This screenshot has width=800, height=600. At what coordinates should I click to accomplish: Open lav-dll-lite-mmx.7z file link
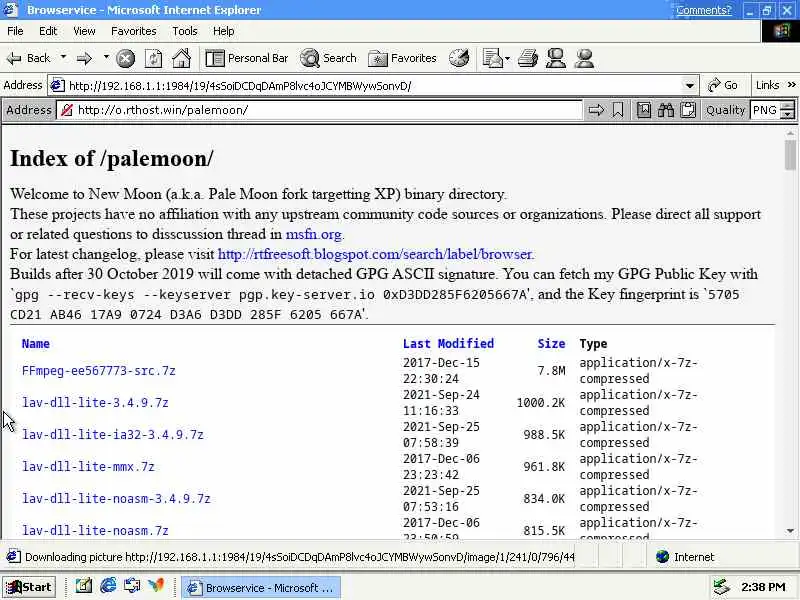coord(88,466)
